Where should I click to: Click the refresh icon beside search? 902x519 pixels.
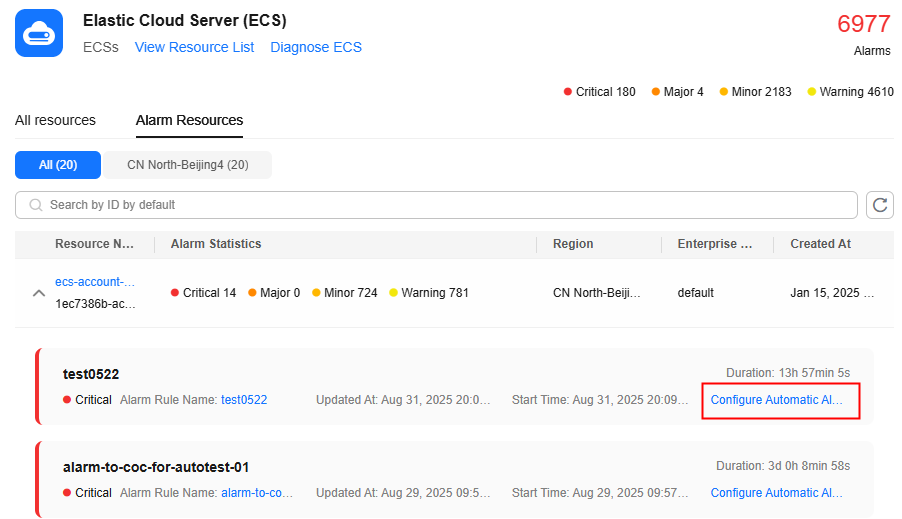coord(879,205)
